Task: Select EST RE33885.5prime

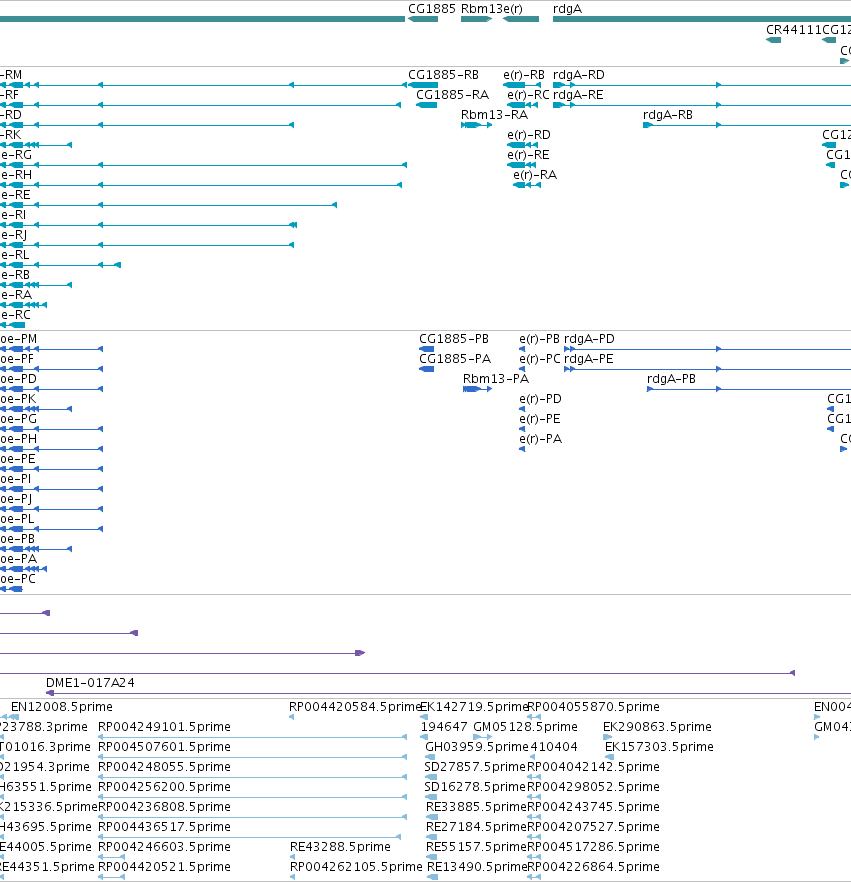Action: pos(476,807)
